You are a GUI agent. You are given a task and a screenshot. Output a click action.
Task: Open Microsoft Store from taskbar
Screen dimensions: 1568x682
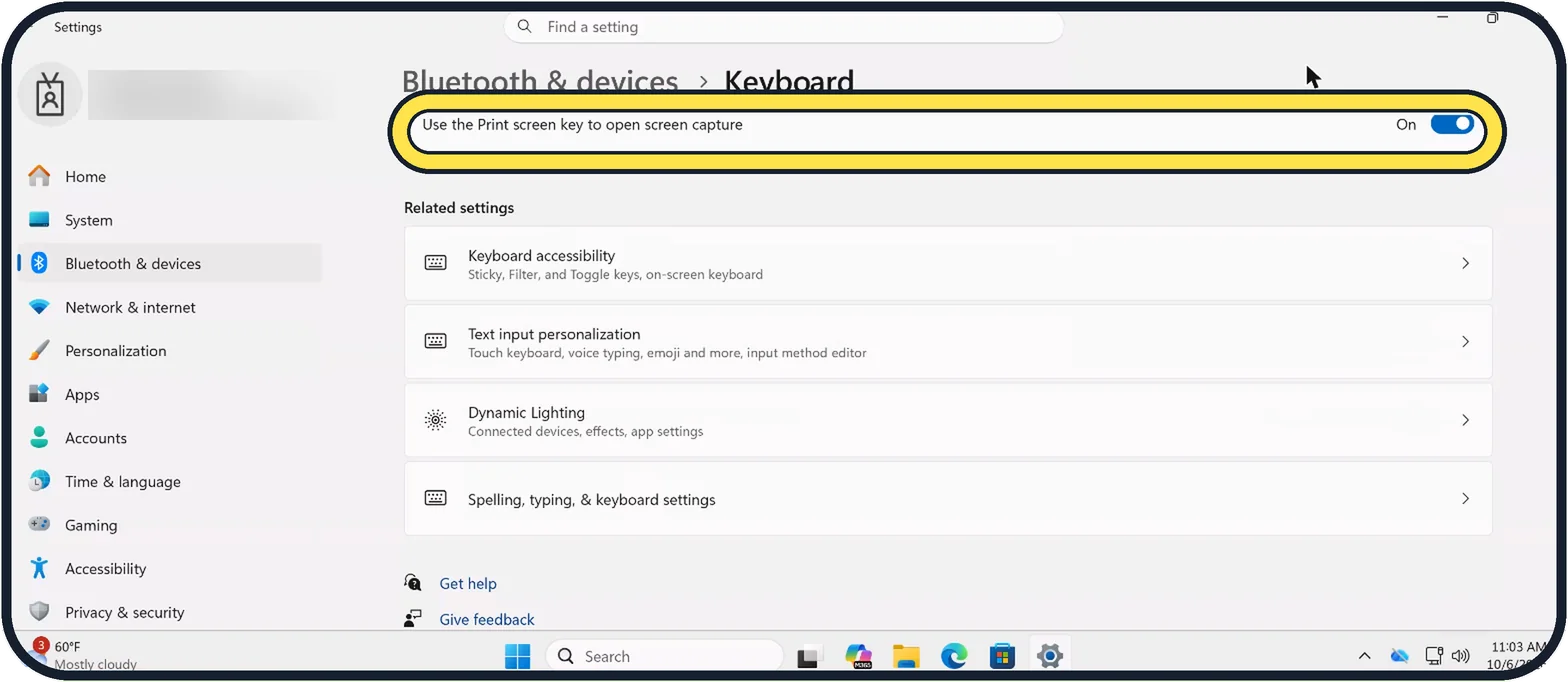click(x=1002, y=656)
